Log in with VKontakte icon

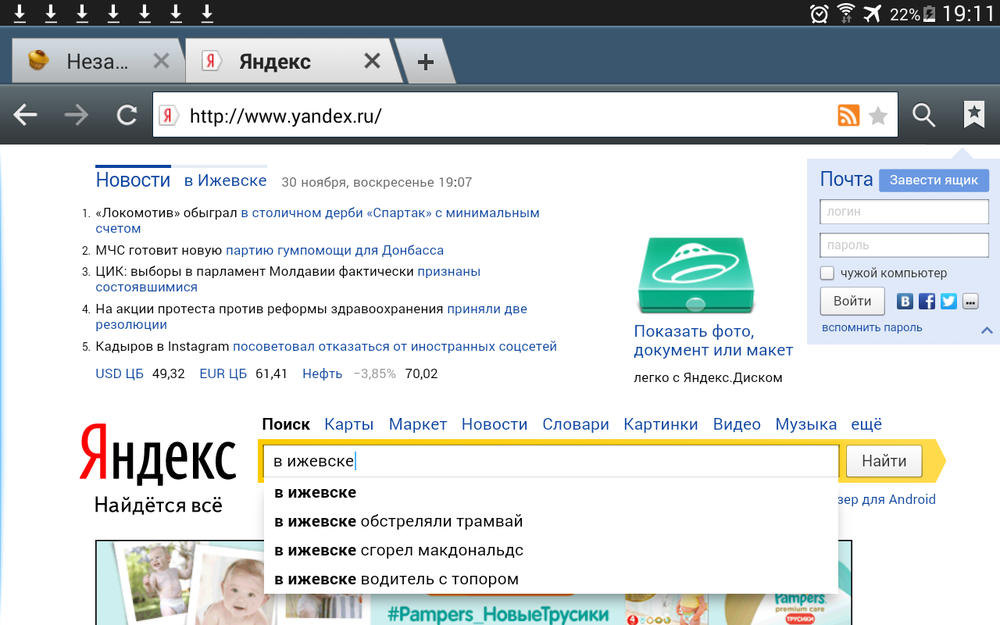click(904, 301)
